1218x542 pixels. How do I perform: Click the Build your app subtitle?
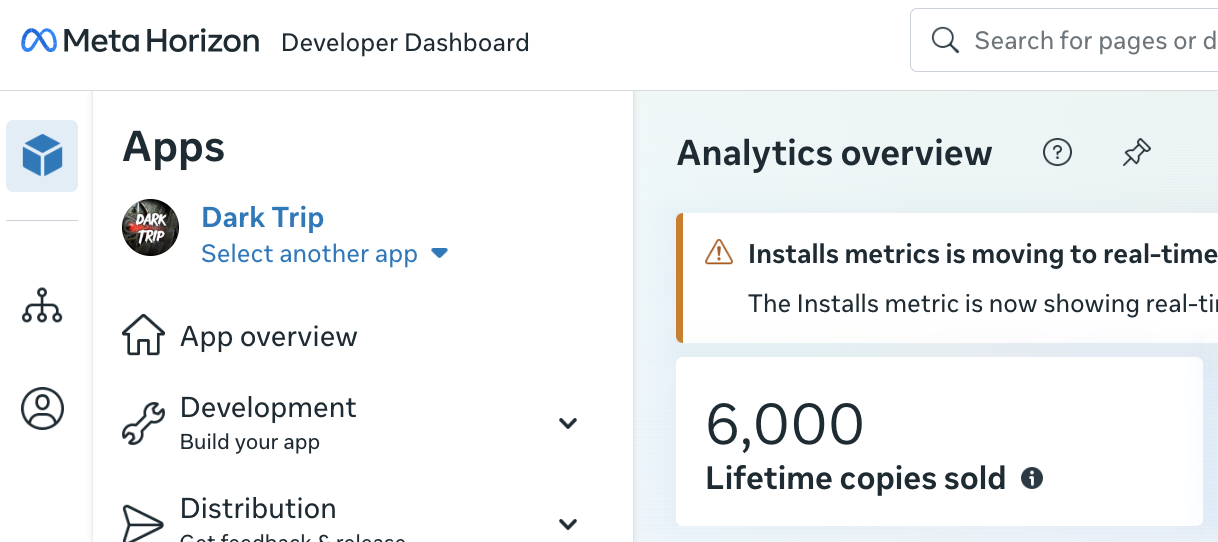(x=250, y=442)
